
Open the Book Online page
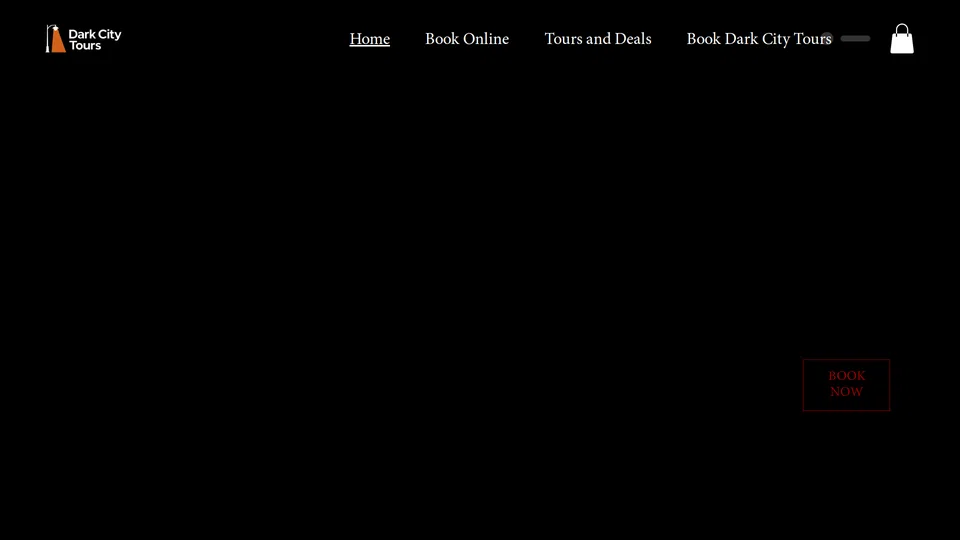(467, 39)
